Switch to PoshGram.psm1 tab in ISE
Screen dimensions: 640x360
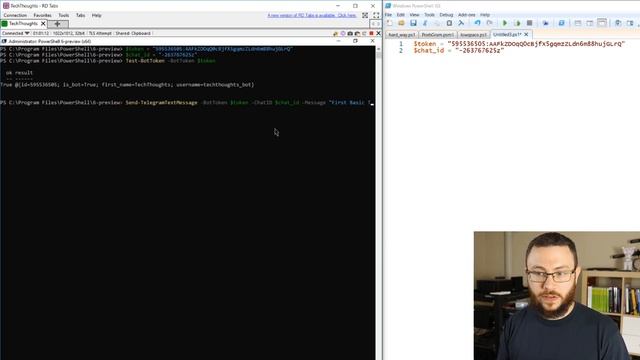point(437,35)
